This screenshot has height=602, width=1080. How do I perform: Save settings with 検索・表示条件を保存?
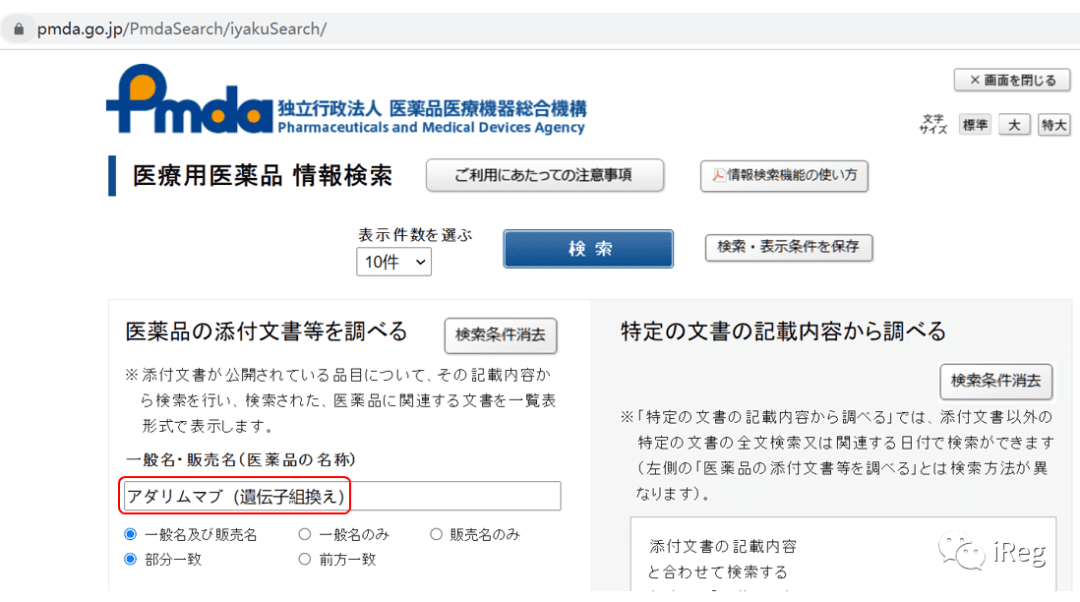pos(789,247)
